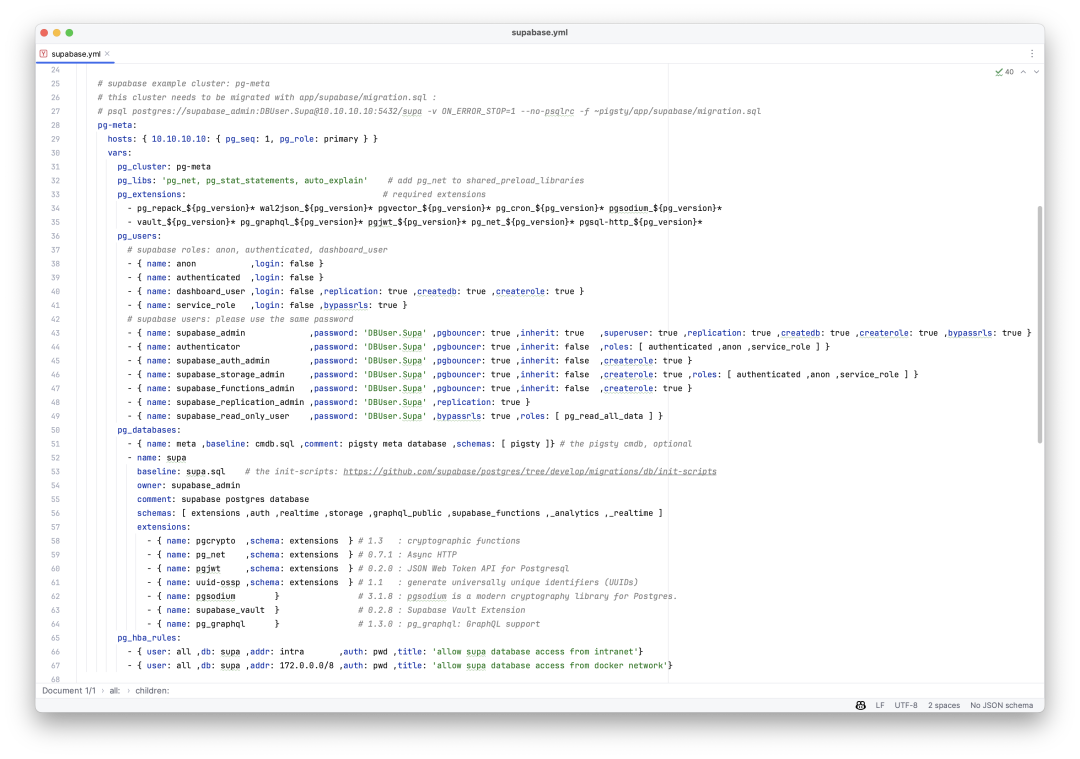Click the YAML file icon on supabase.yml tab
Viewport: 1080px width, 759px height.
pyautogui.click(x=44, y=54)
